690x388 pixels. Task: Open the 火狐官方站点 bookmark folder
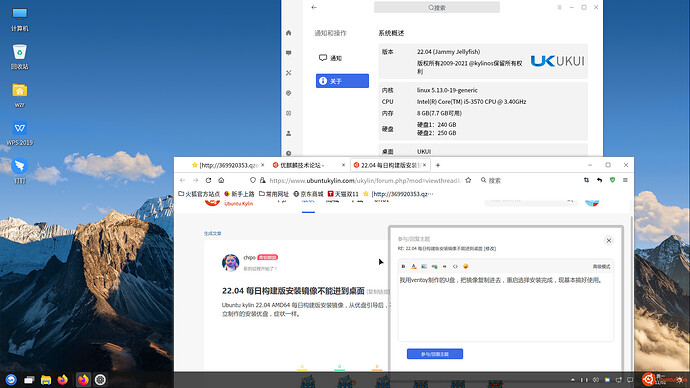[199, 194]
